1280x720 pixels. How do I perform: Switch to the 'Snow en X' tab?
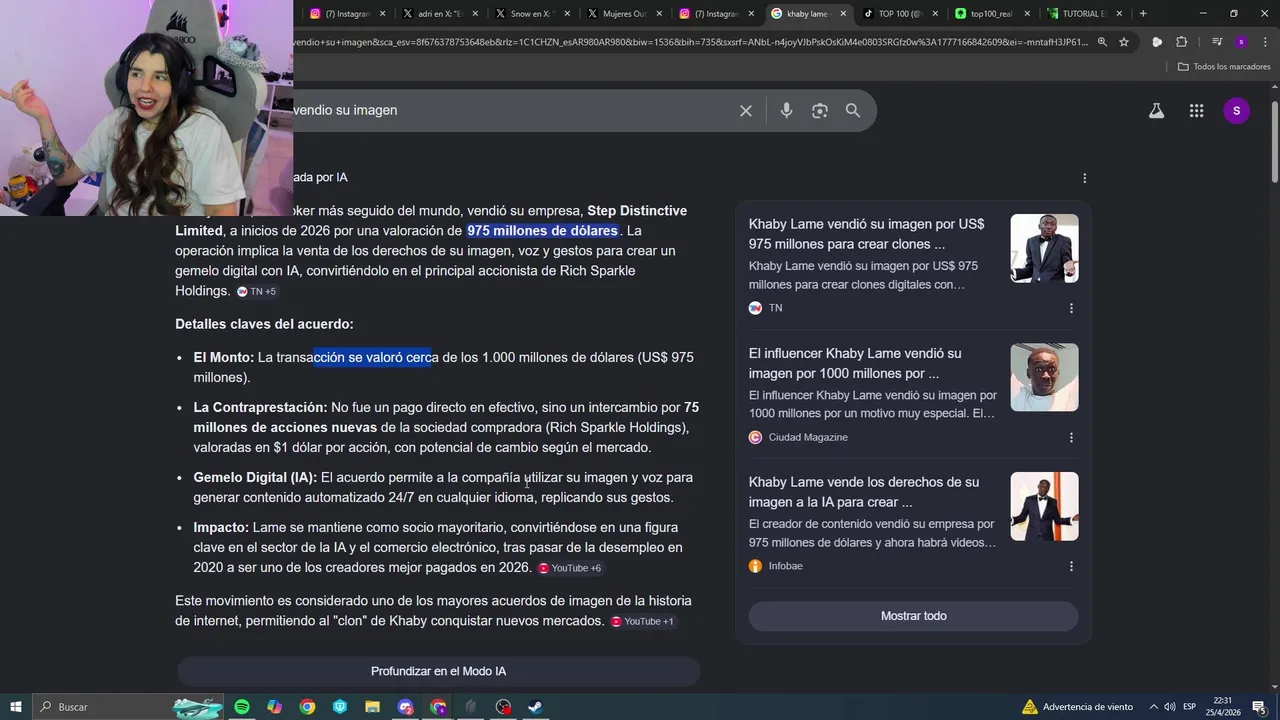[x=532, y=14]
